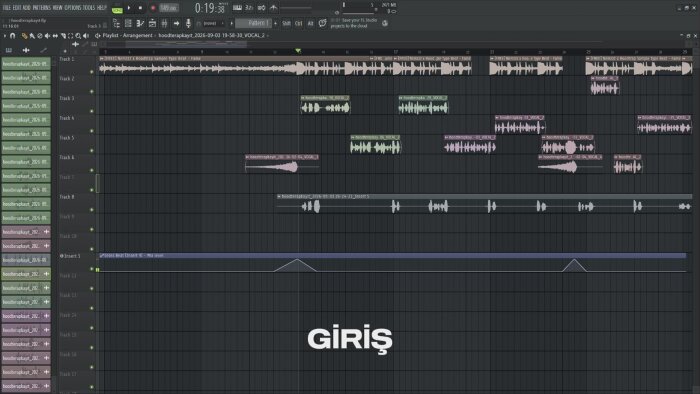Mute Track 3 with its dot

click(x=92, y=111)
